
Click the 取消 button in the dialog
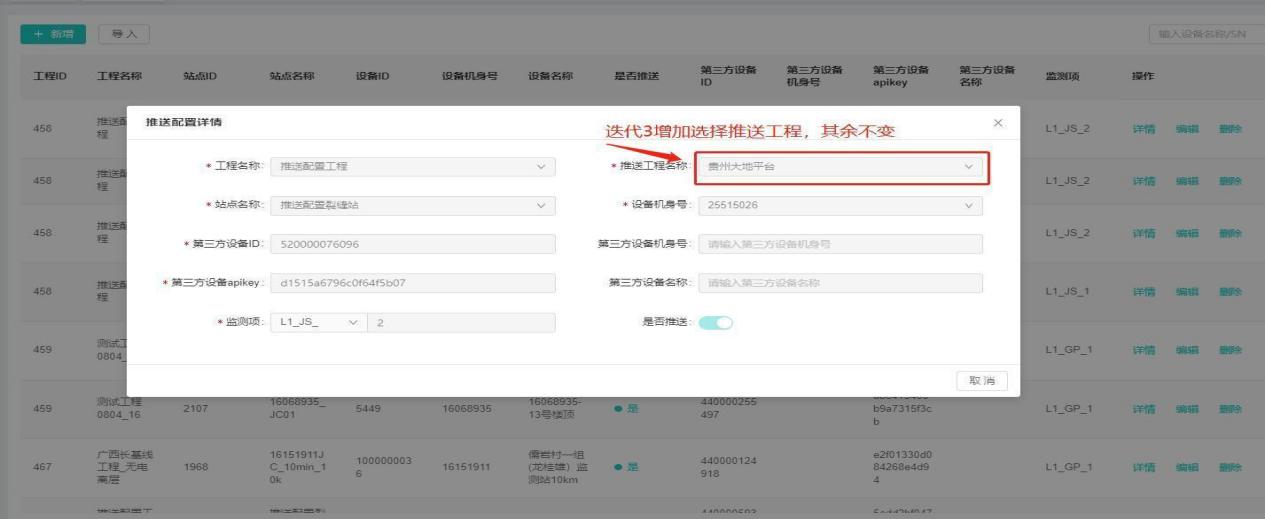[981, 381]
